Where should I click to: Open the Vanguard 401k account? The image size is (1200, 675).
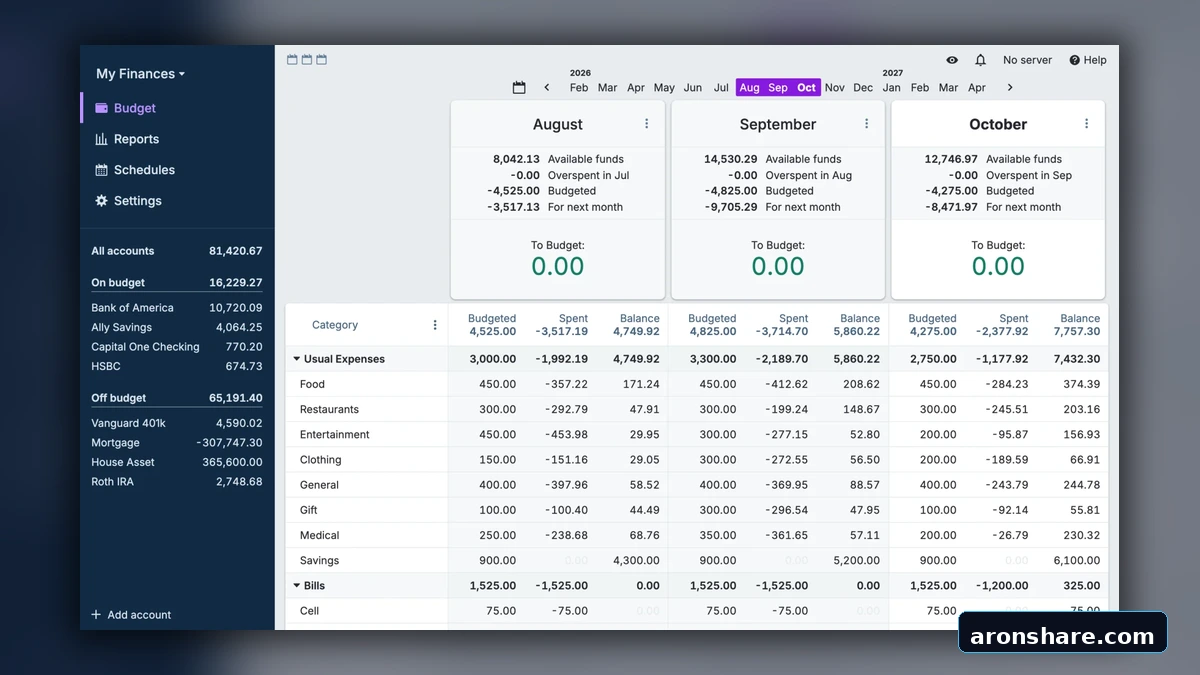(177, 423)
